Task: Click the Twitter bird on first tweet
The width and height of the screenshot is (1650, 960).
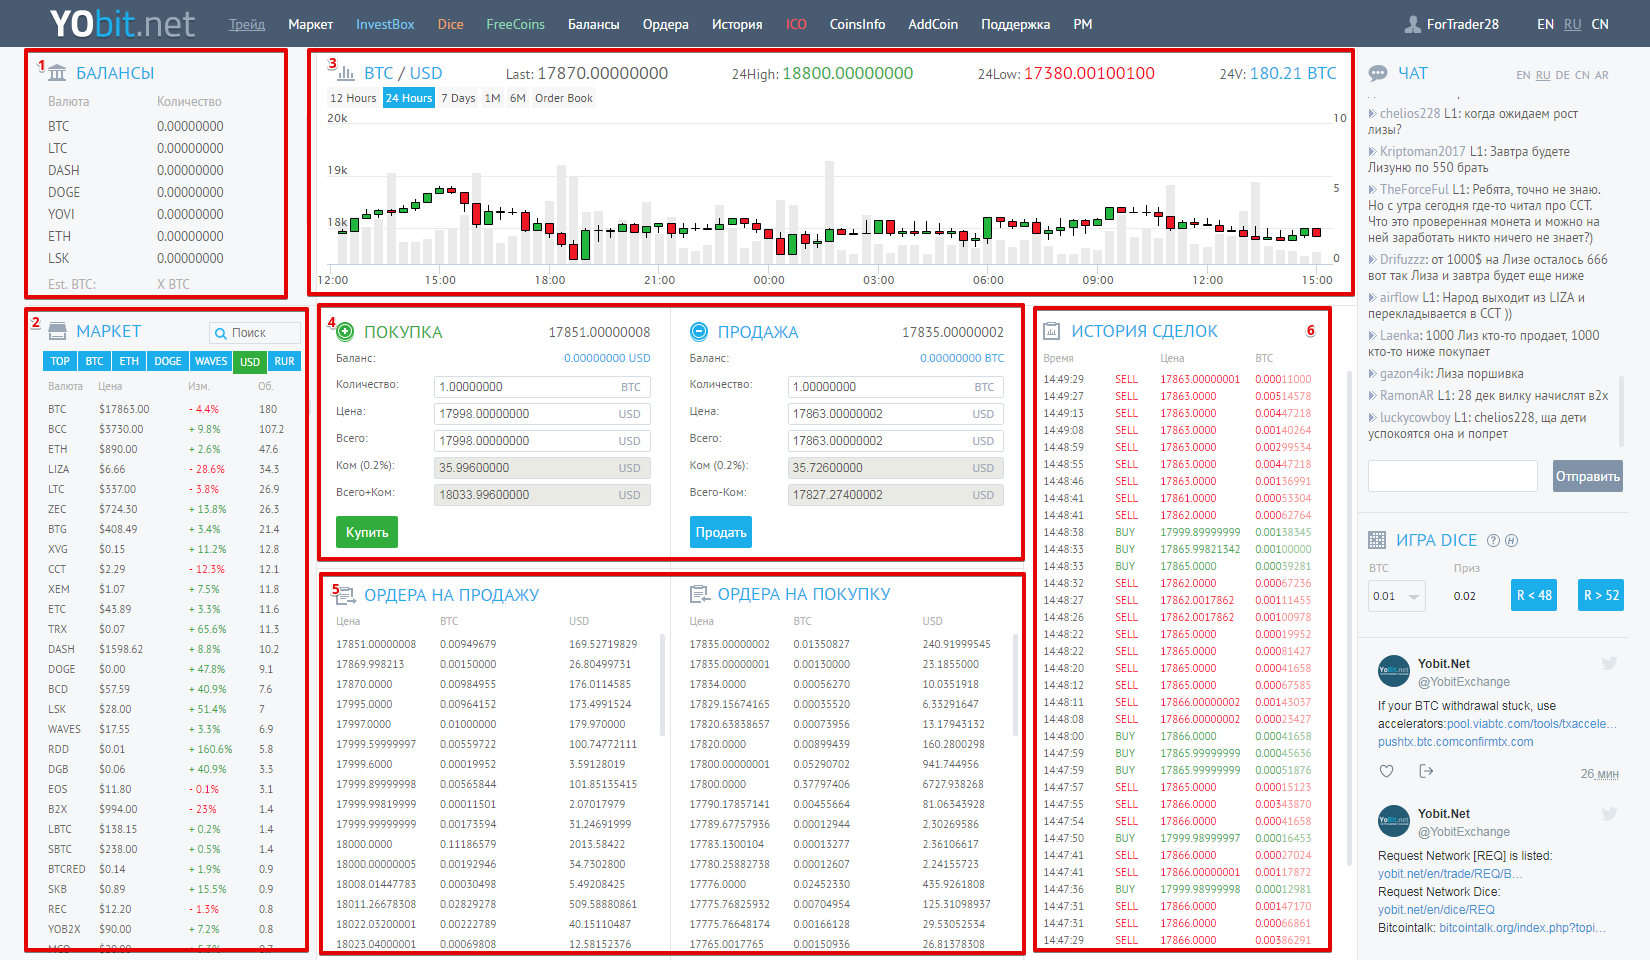Action: coord(1609,663)
